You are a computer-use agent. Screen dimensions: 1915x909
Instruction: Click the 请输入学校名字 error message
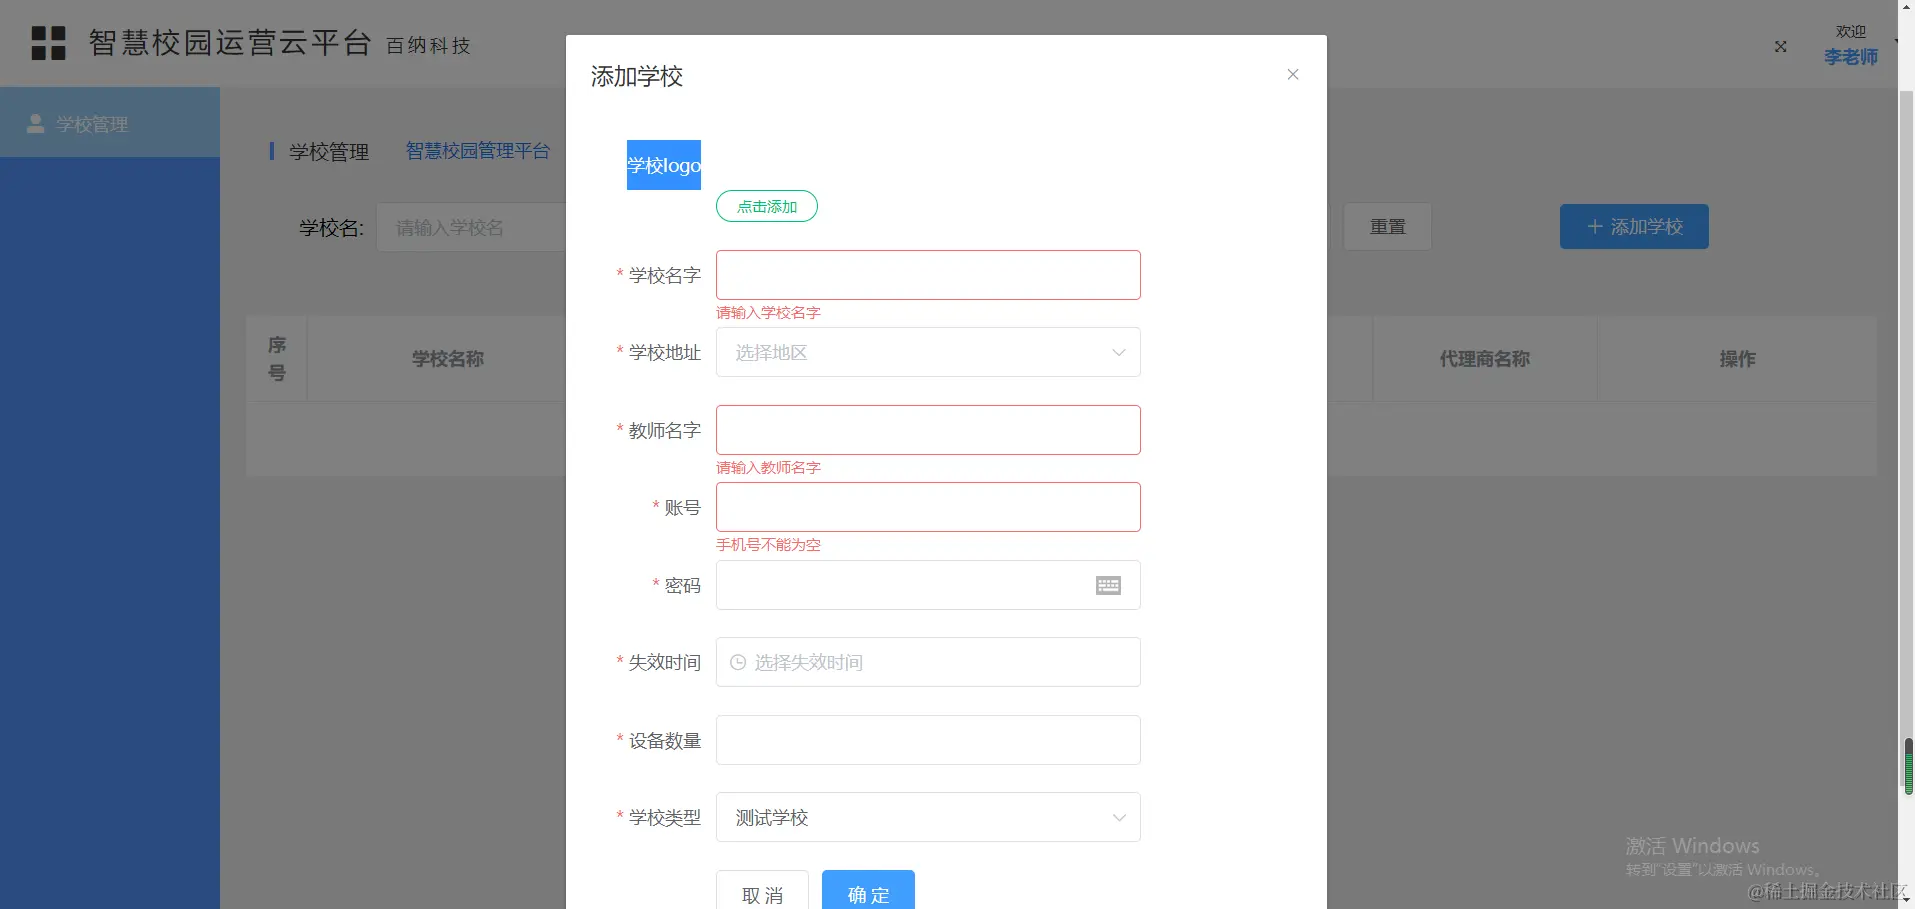coord(768,313)
